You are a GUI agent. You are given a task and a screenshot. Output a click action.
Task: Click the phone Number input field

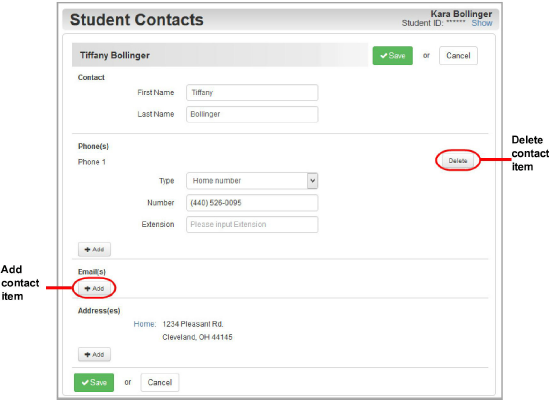(252, 203)
